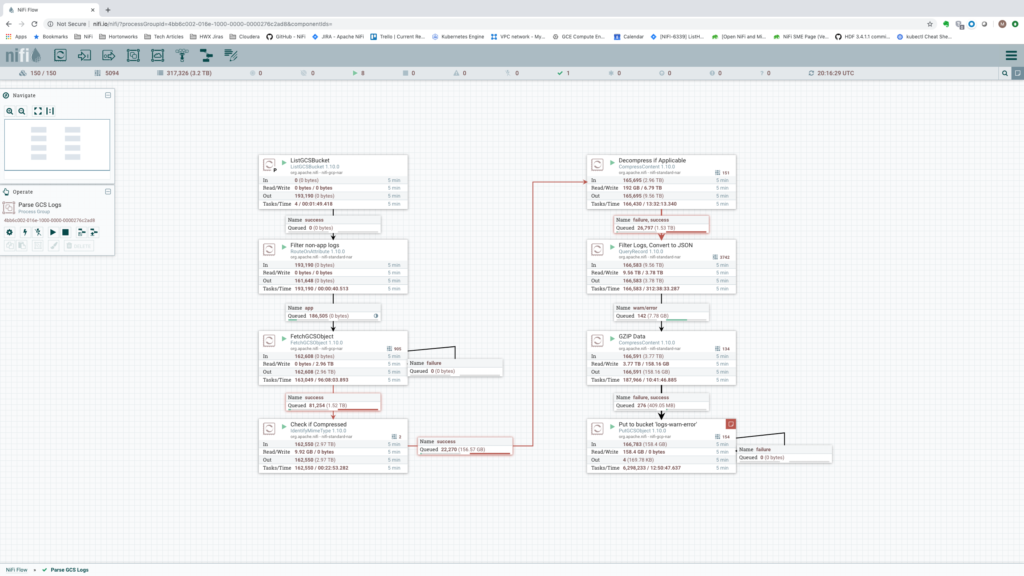The height and width of the screenshot is (576, 1024).
Task: Open the NiFi global hamburger menu
Action: point(1010,55)
